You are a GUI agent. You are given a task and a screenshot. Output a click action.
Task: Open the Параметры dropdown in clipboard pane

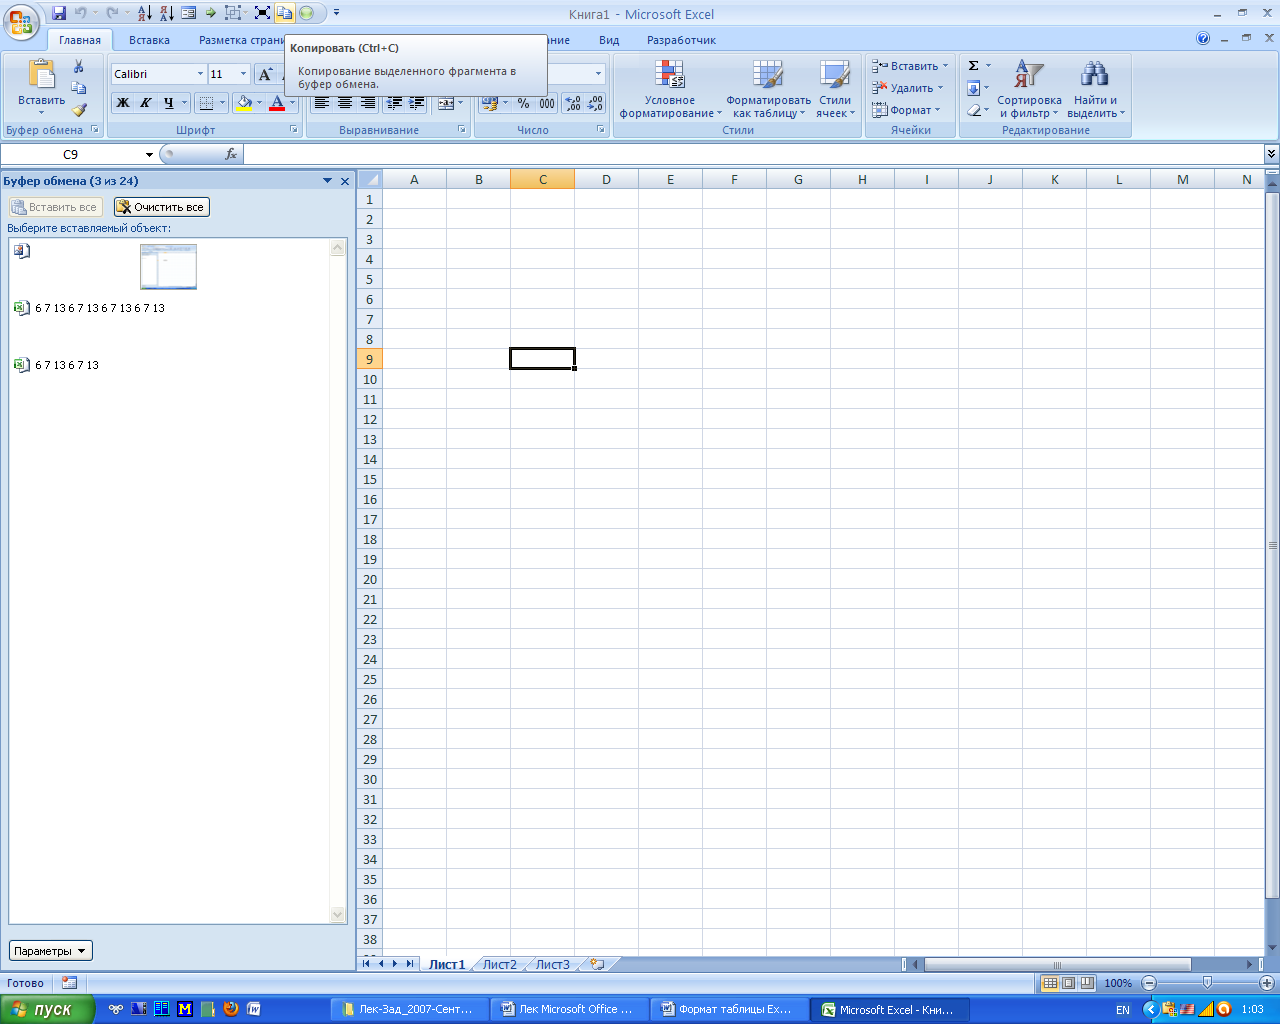coord(50,951)
